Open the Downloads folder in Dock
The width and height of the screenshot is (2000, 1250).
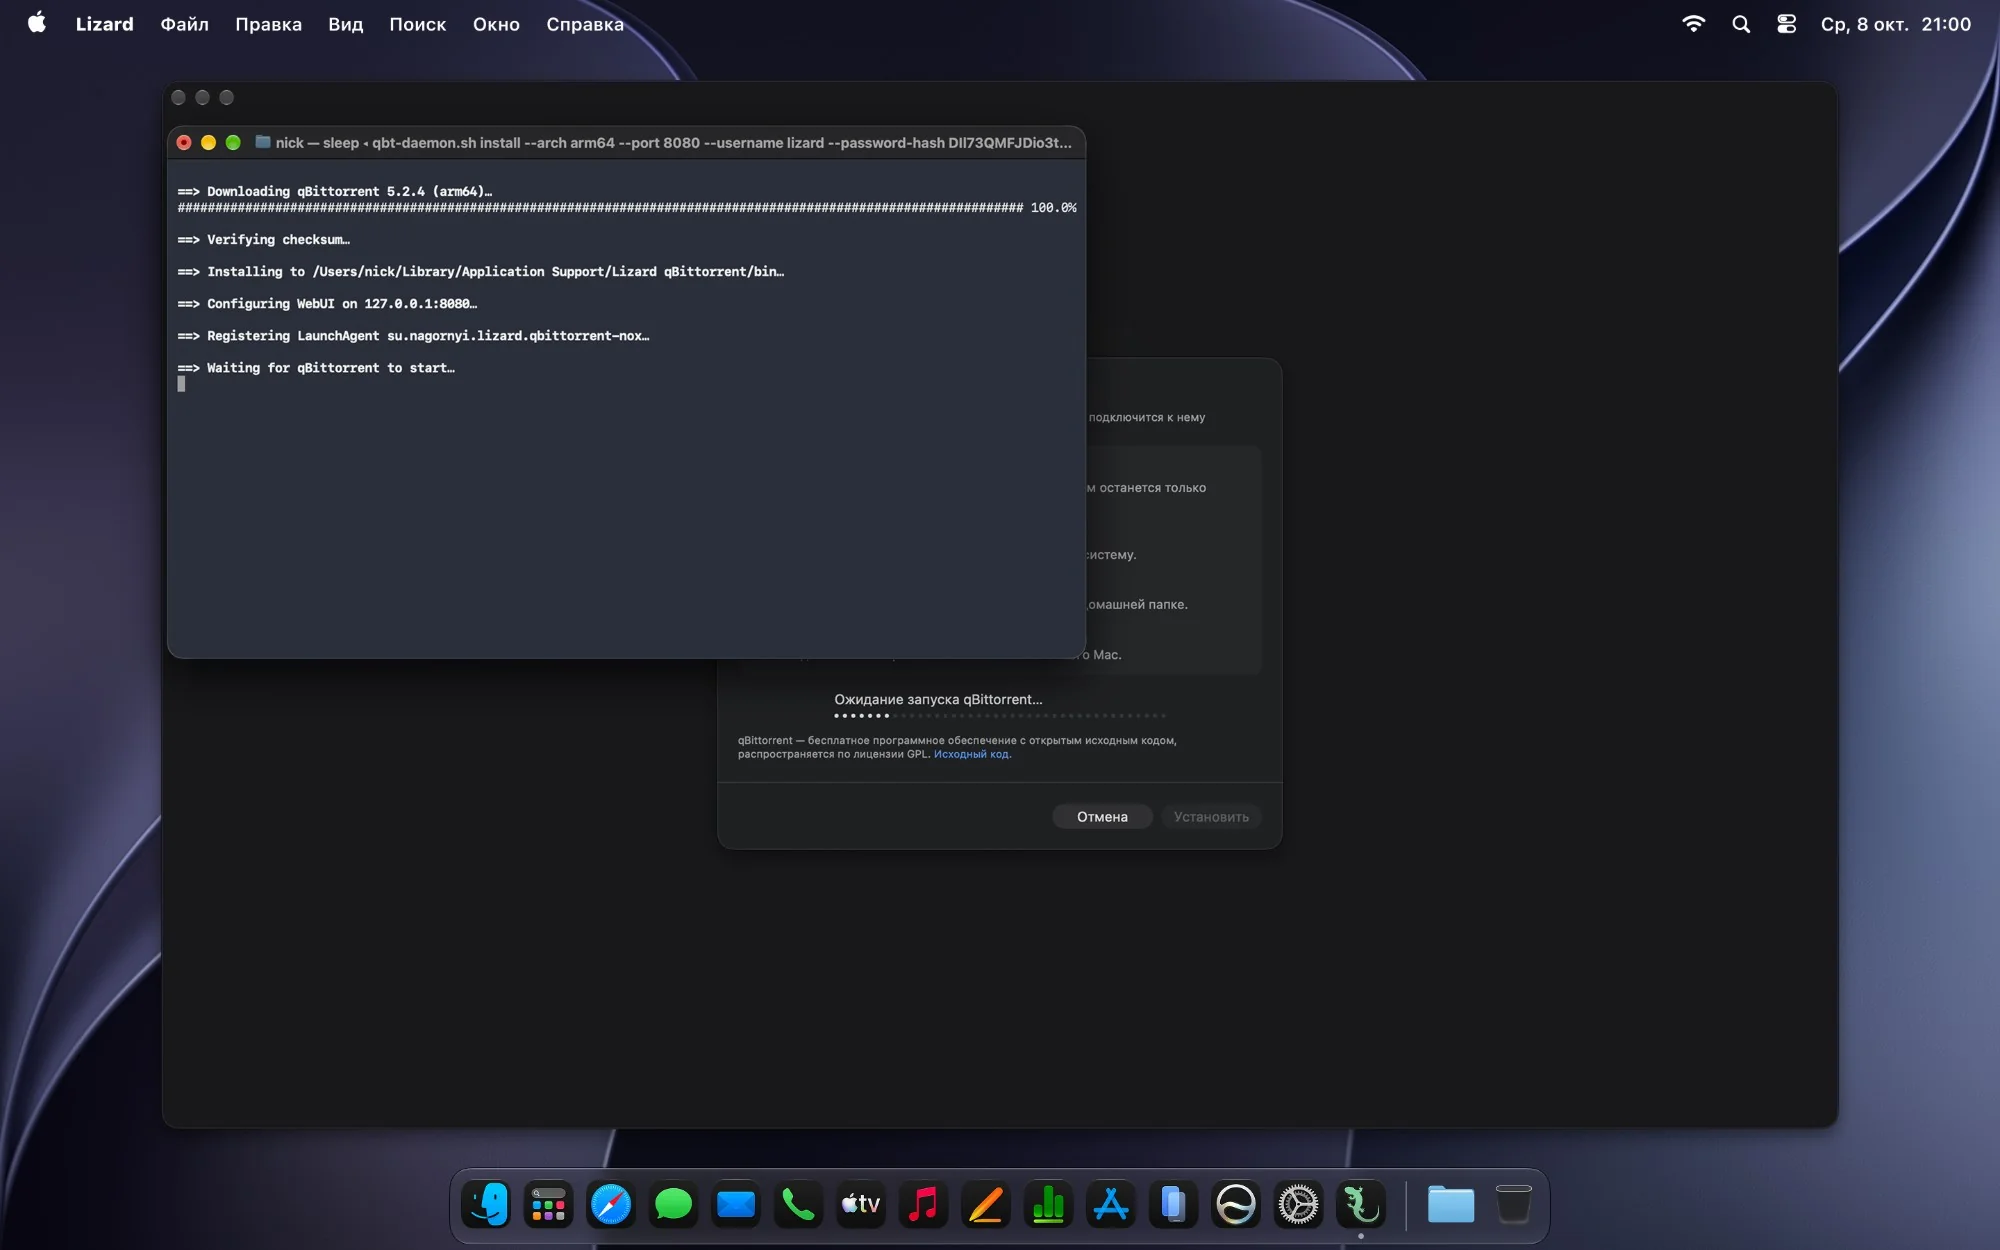tap(1451, 1204)
